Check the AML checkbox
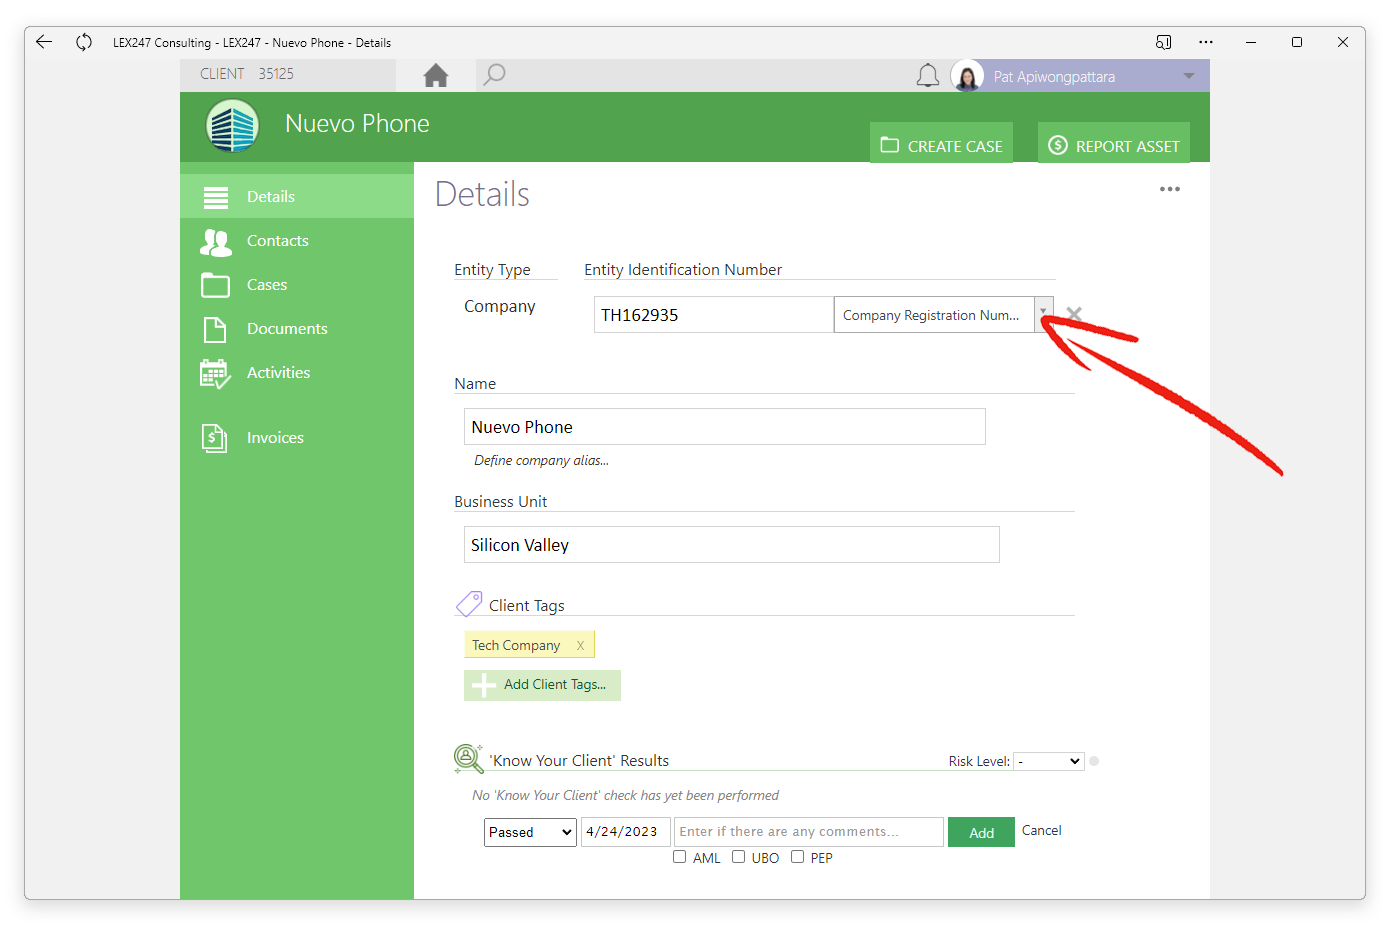Viewport: 1390px width, 925px height. click(x=680, y=857)
